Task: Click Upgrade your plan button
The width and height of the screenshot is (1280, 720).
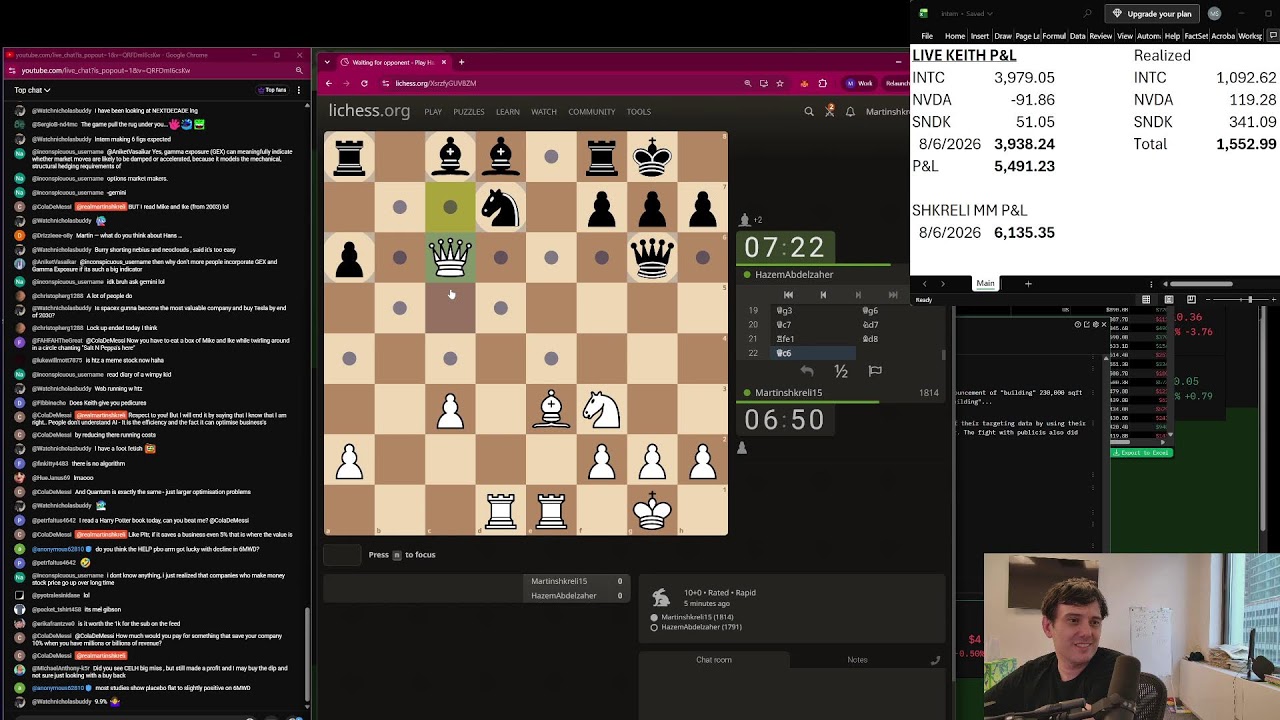Action: point(1153,13)
